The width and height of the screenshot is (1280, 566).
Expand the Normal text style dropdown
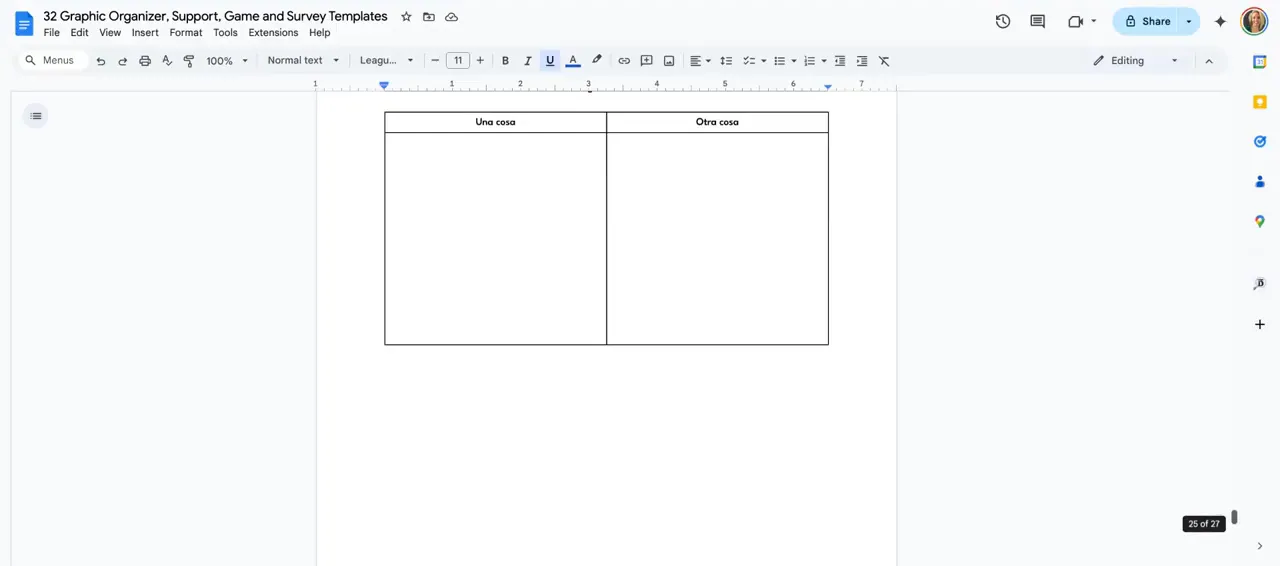[x=303, y=61]
